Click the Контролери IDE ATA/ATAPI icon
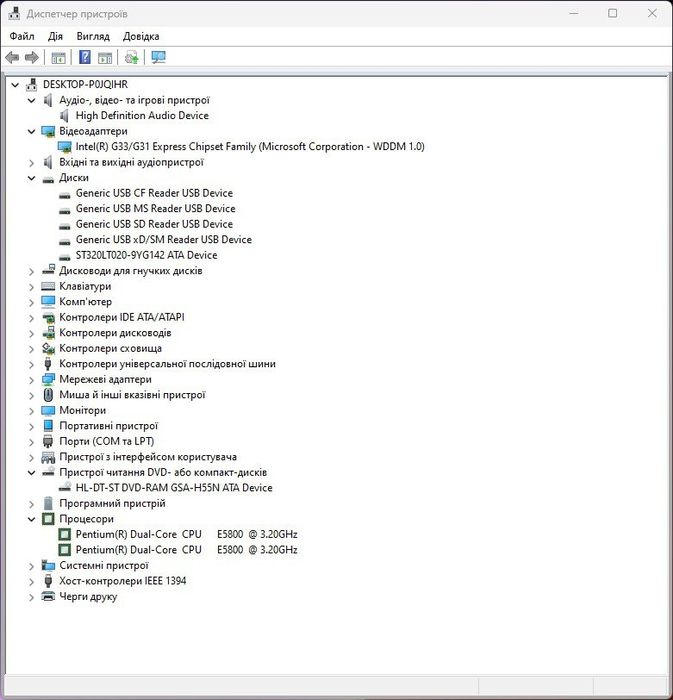 pos(48,317)
